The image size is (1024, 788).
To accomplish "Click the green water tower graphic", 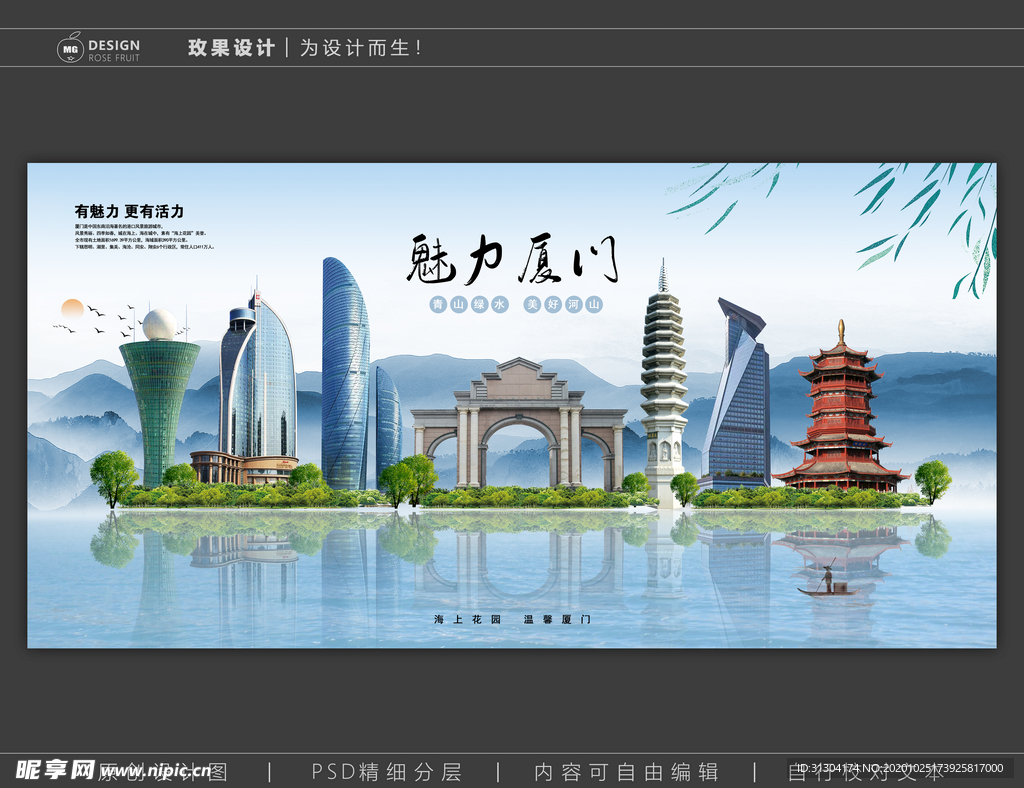I will tap(160, 400).
